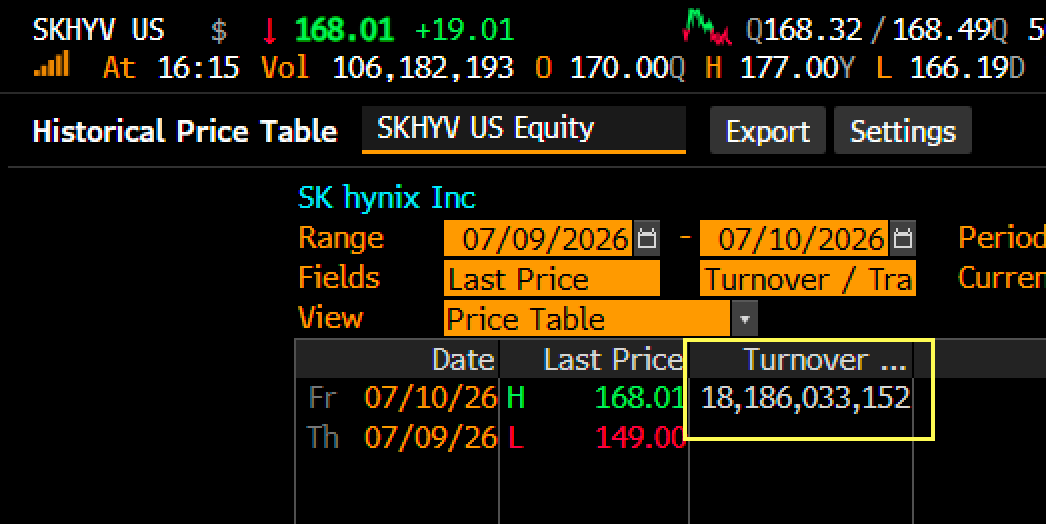Click the SKHYV US ticker in header
The image size is (1046, 524).
tap(99, 30)
